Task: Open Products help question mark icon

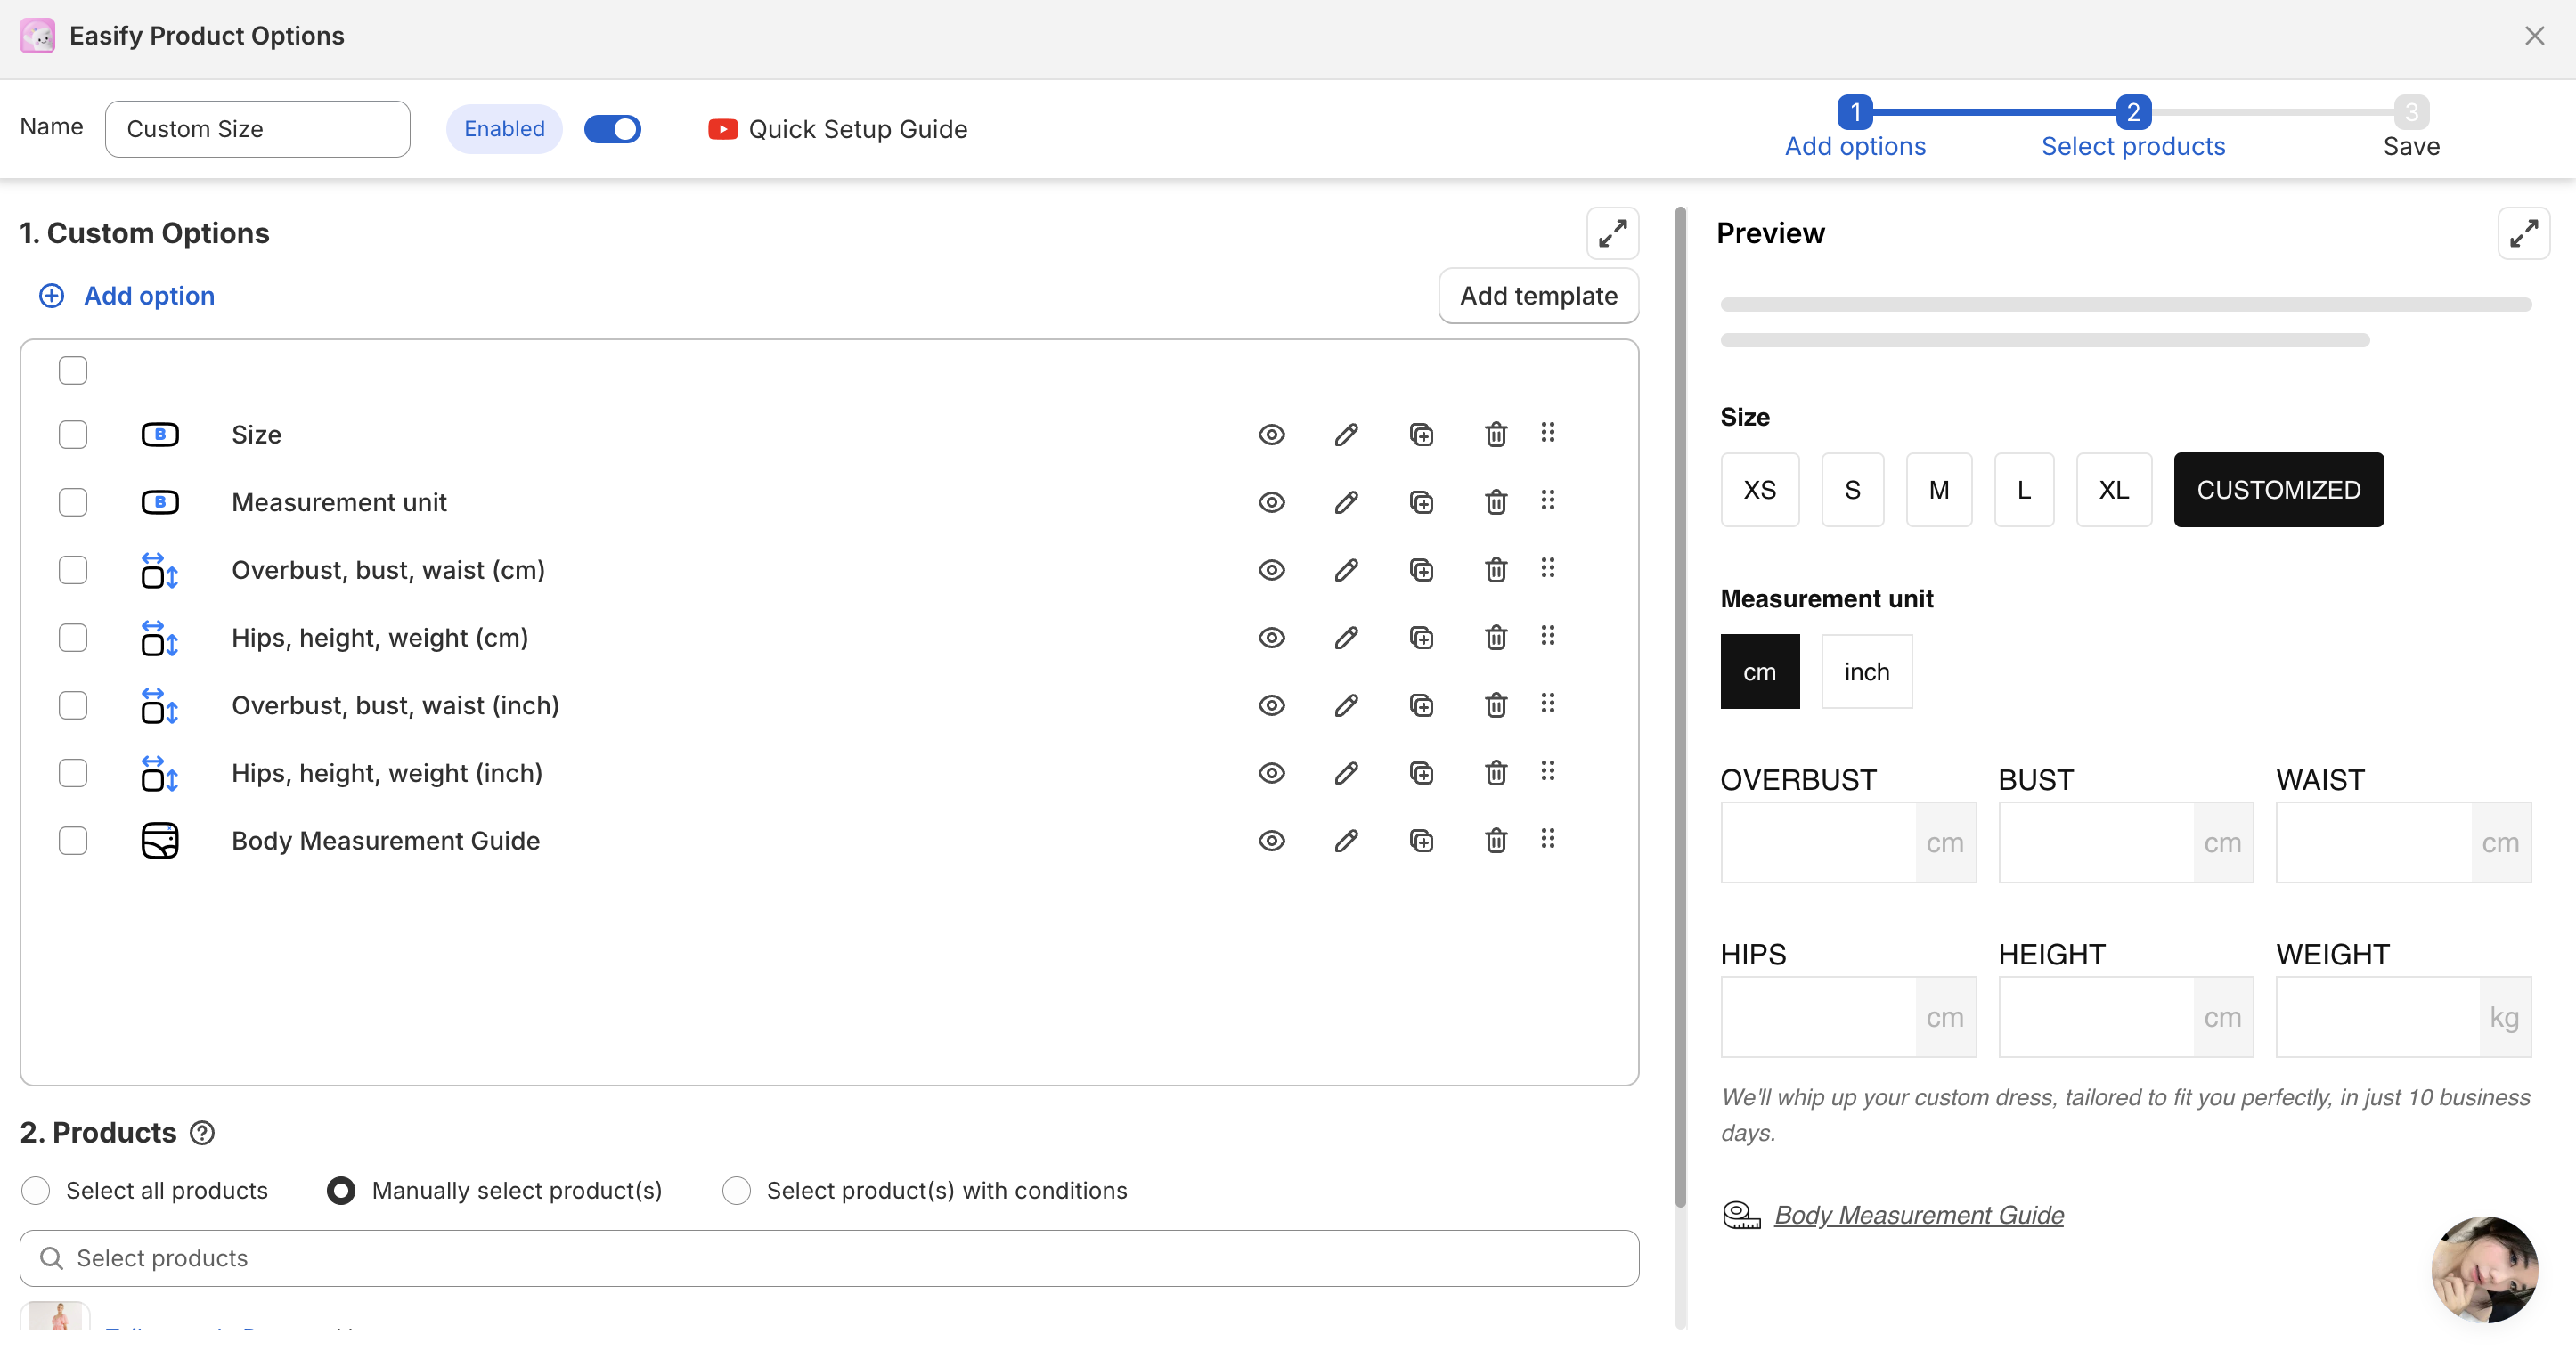Action: 202,1133
